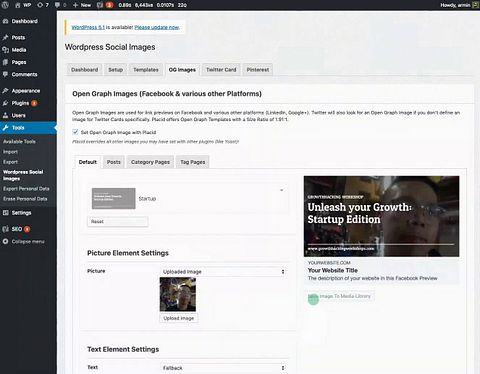Image resolution: width=480 pixels, height=374 pixels.
Task: Click the WordPress 5.1 link
Action: tap(88, 27)
